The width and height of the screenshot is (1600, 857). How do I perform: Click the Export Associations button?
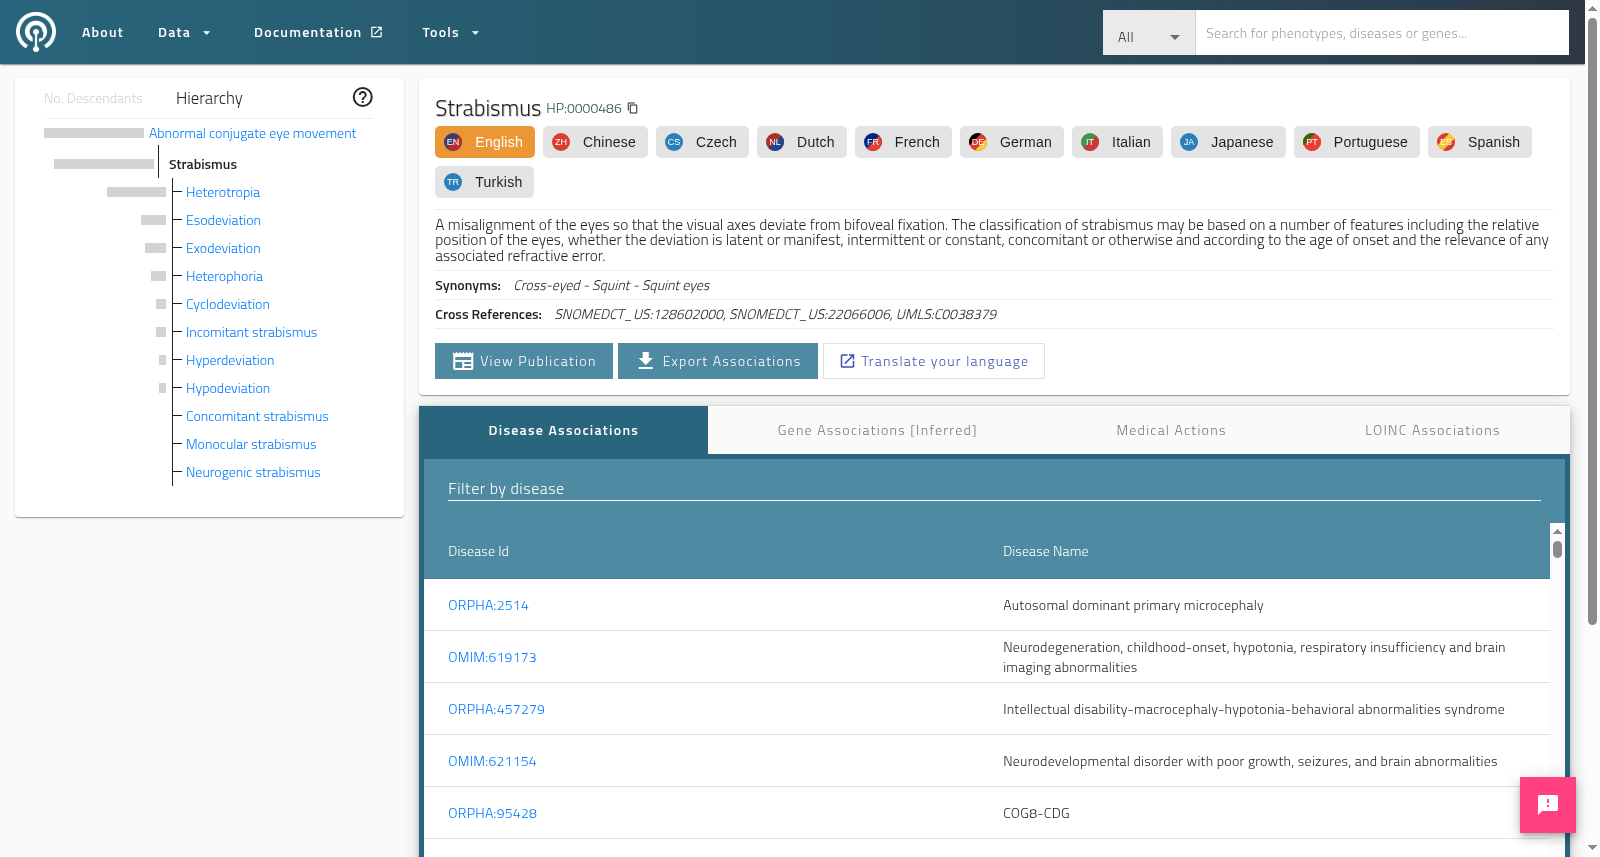point(718,361)
